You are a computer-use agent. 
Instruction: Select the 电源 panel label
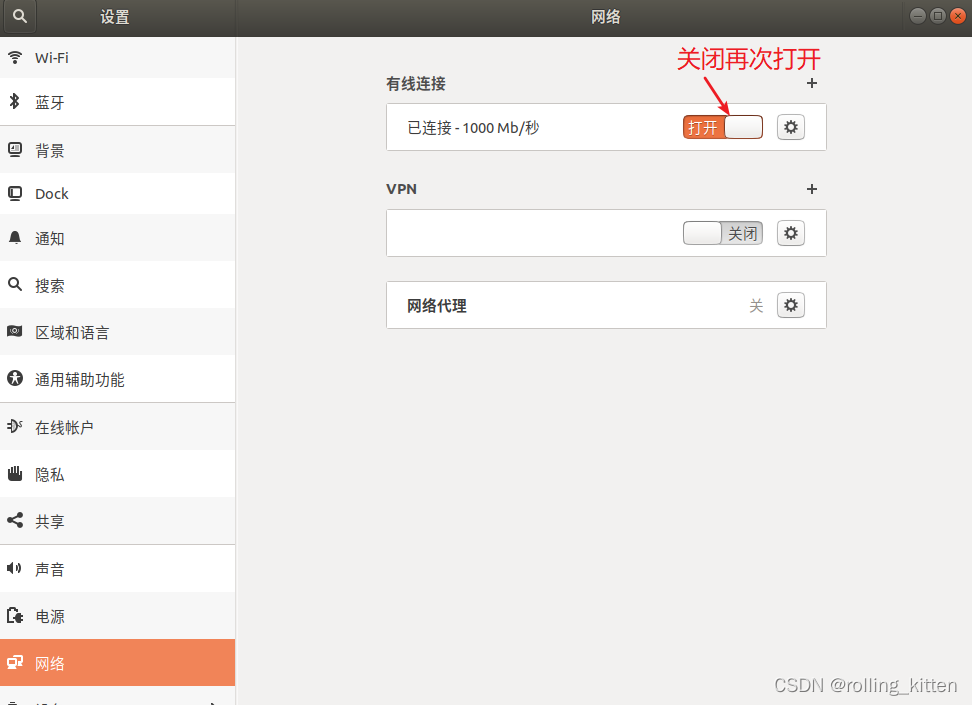click(x=50, y=616)
